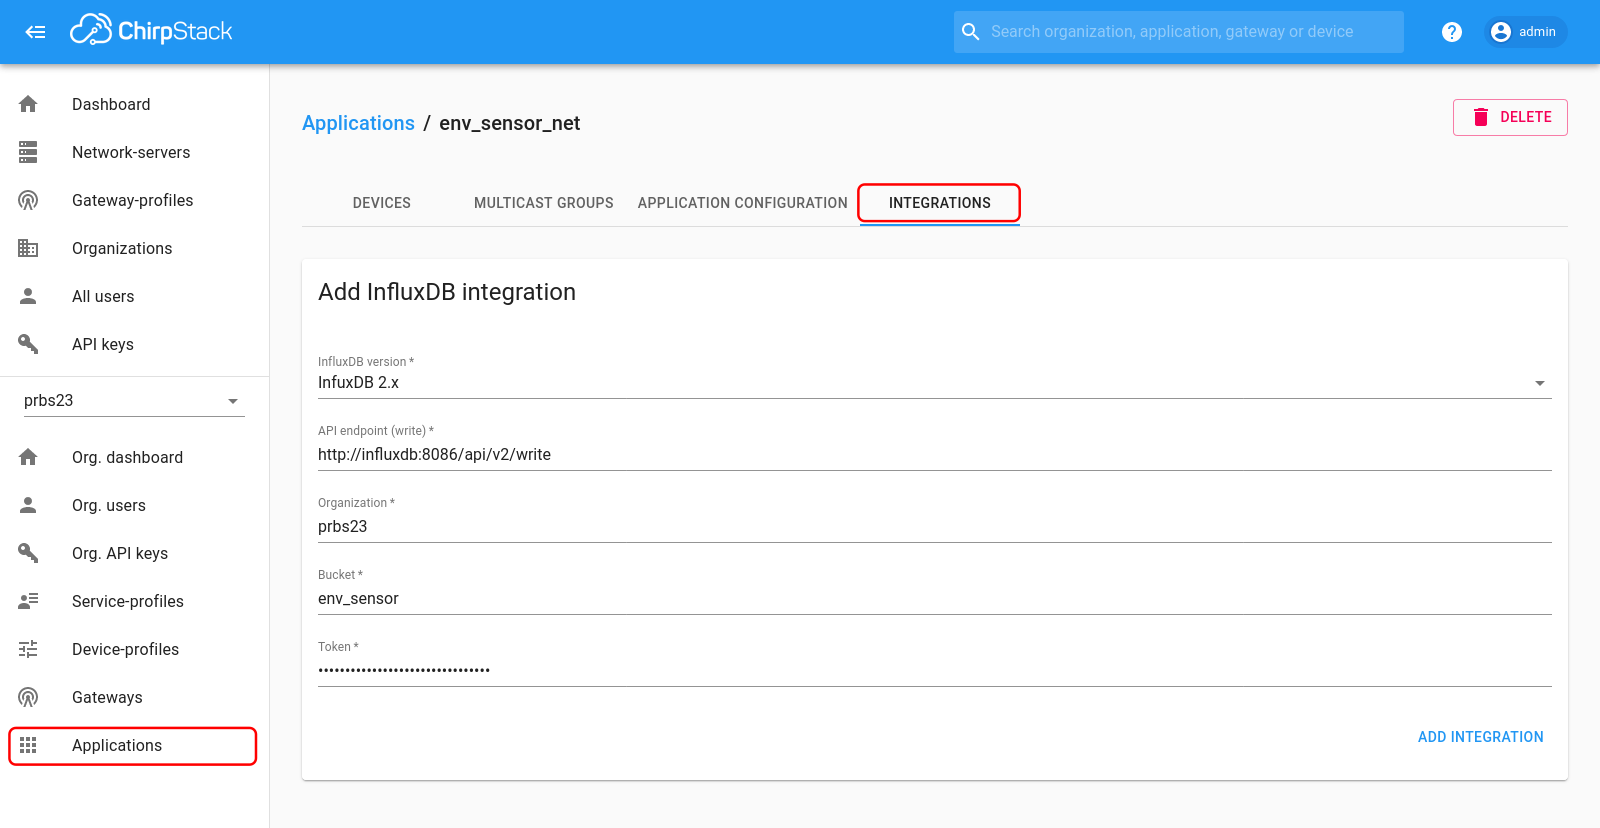
Task: Click the trash icon in DELETE button
Action: (1481, 117)
